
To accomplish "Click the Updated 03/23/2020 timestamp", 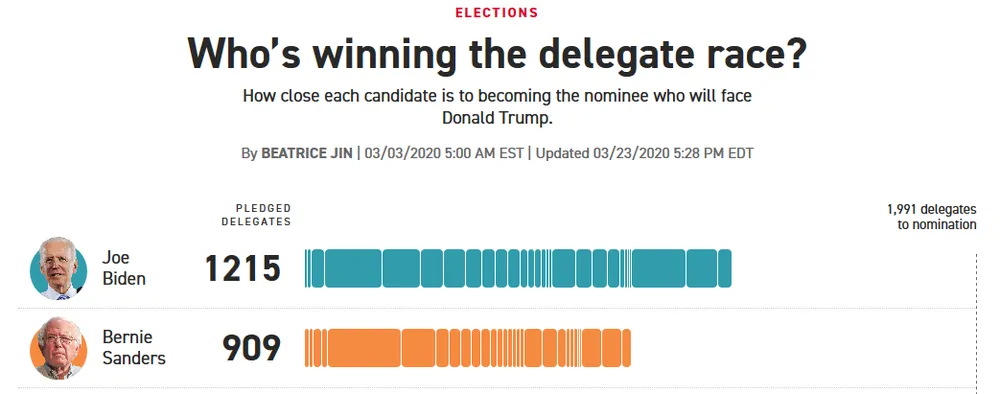I will [x=645, y=154].
